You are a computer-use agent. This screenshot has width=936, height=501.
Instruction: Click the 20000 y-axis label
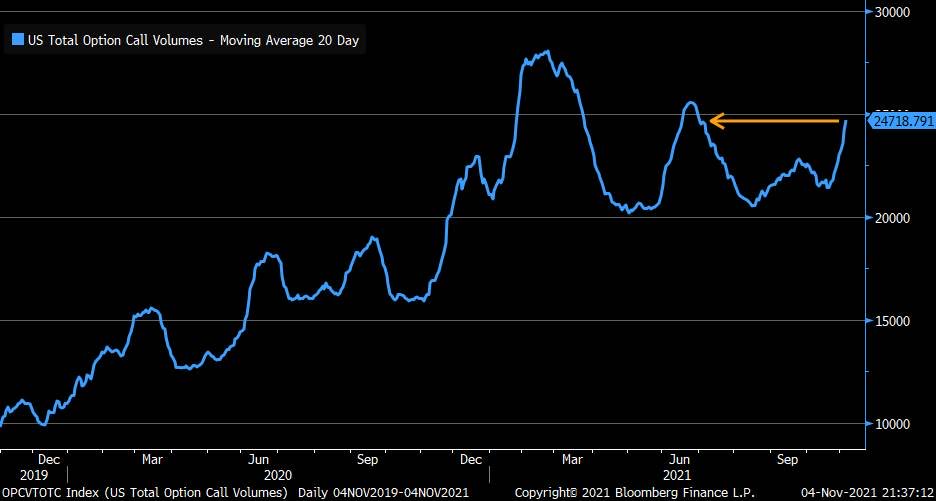click(892, 218)
